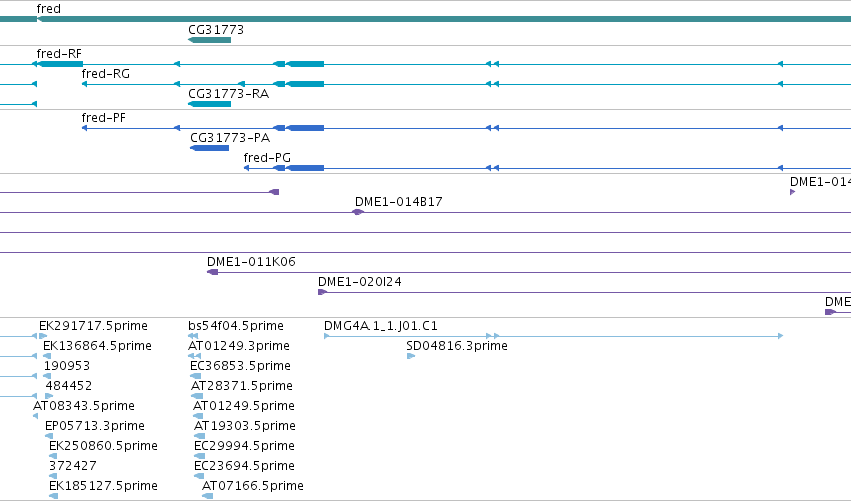Select the DME1-020I24 purple start glyph
851x501 pixels.
pos(322,292)
